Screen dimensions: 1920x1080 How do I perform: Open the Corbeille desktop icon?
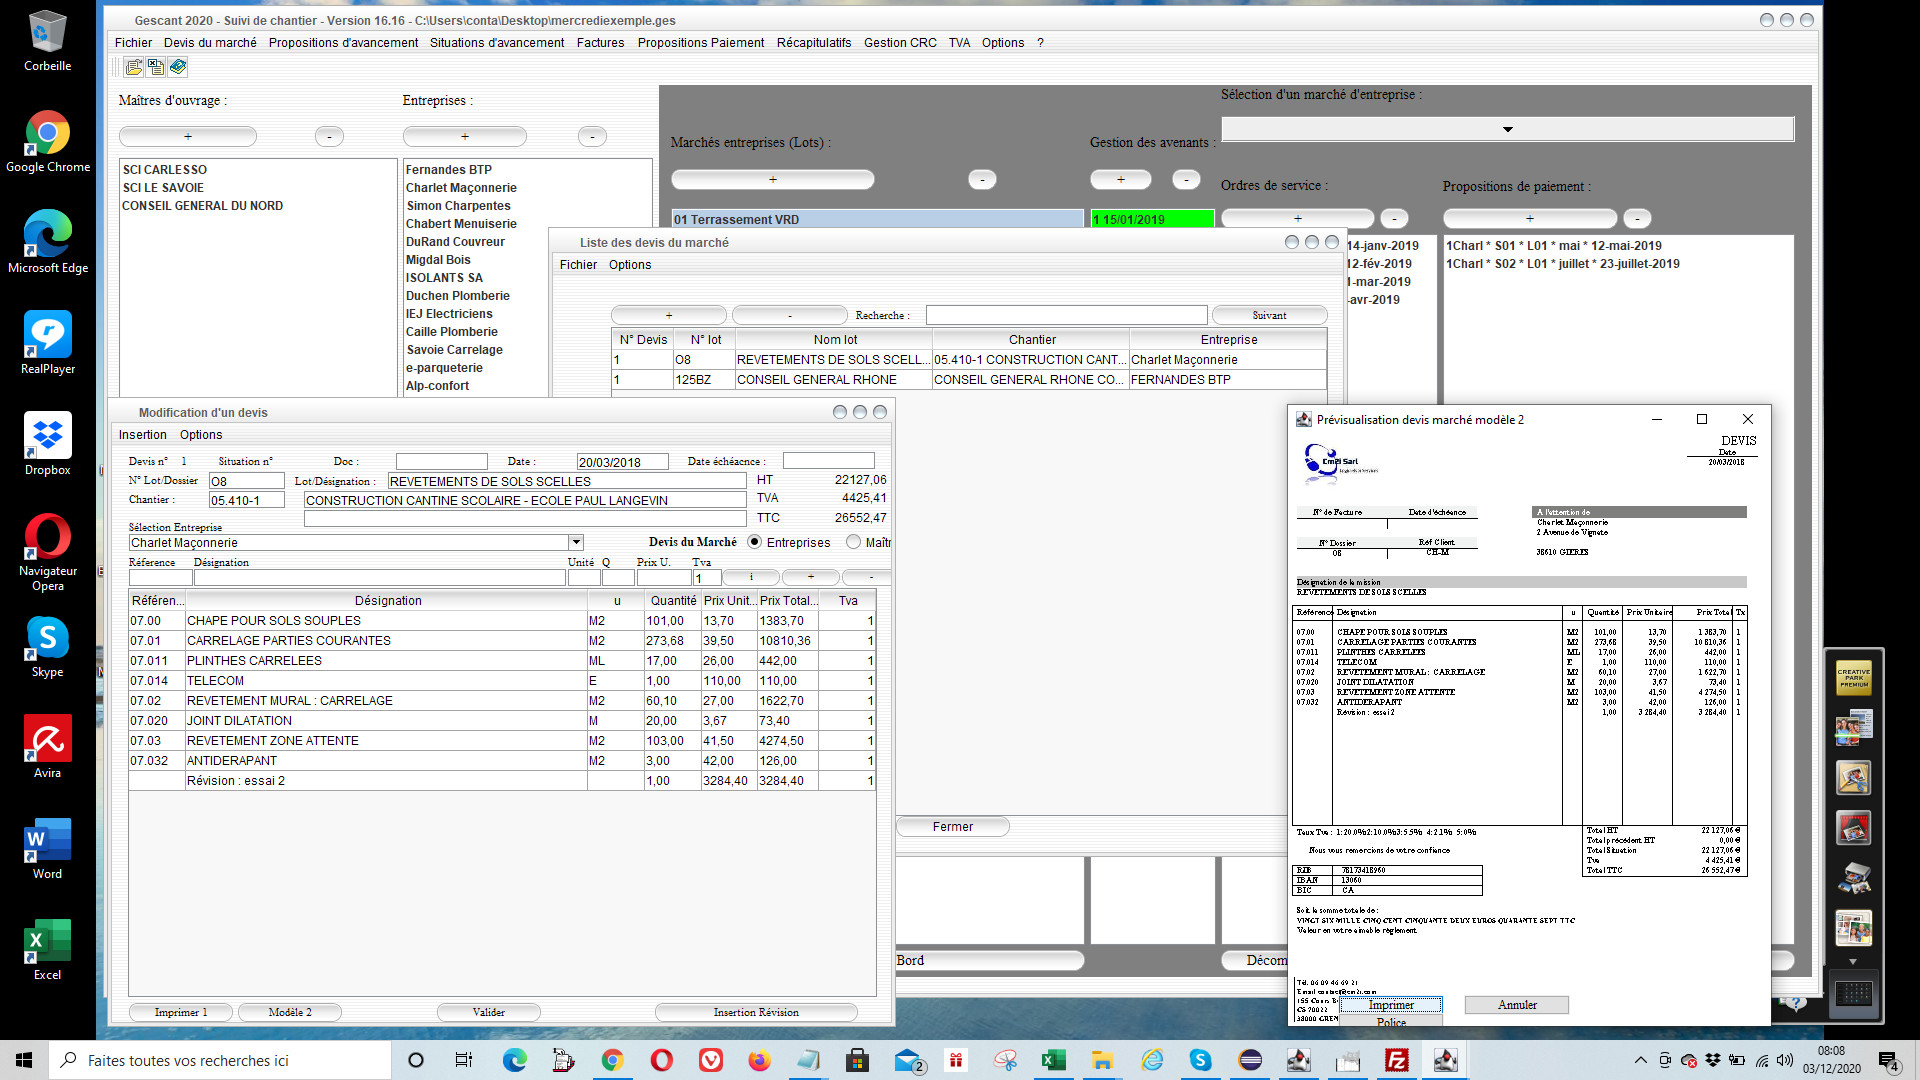(x=47, y=41)
